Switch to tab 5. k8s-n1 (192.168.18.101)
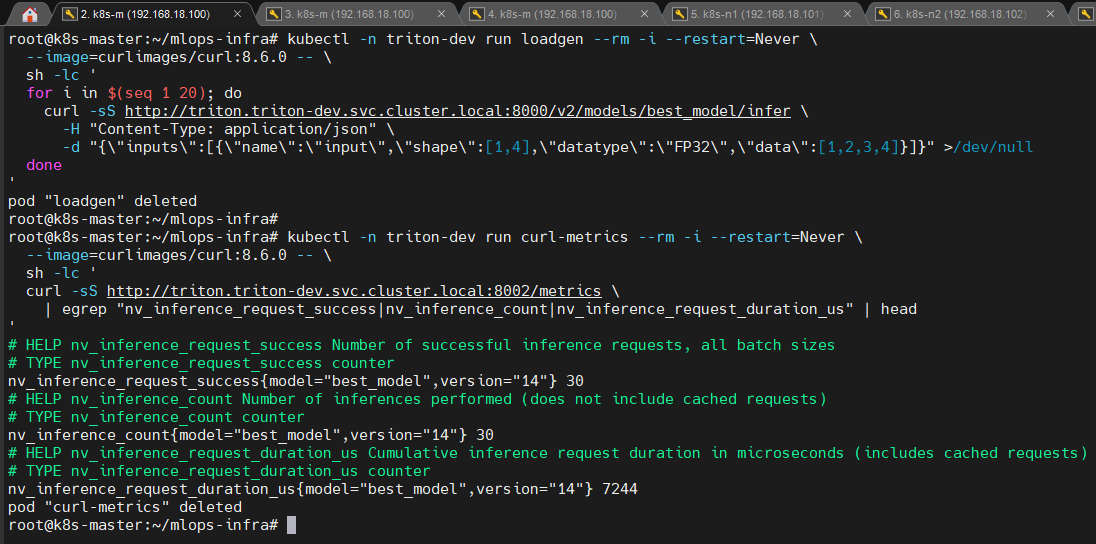 pyautogui.click(x=765, y=14)
